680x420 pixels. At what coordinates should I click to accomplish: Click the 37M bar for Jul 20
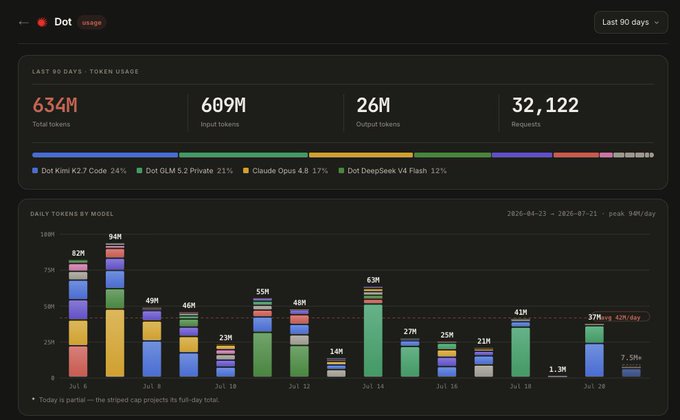[x=594, y=350]
